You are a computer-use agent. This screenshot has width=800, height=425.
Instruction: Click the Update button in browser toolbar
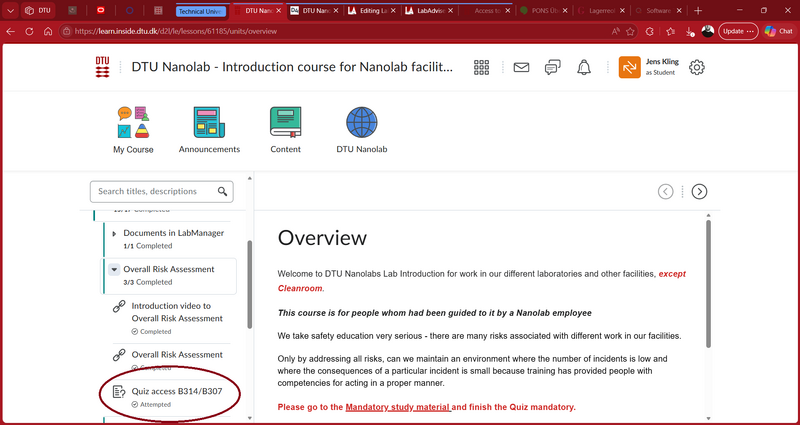738,31
